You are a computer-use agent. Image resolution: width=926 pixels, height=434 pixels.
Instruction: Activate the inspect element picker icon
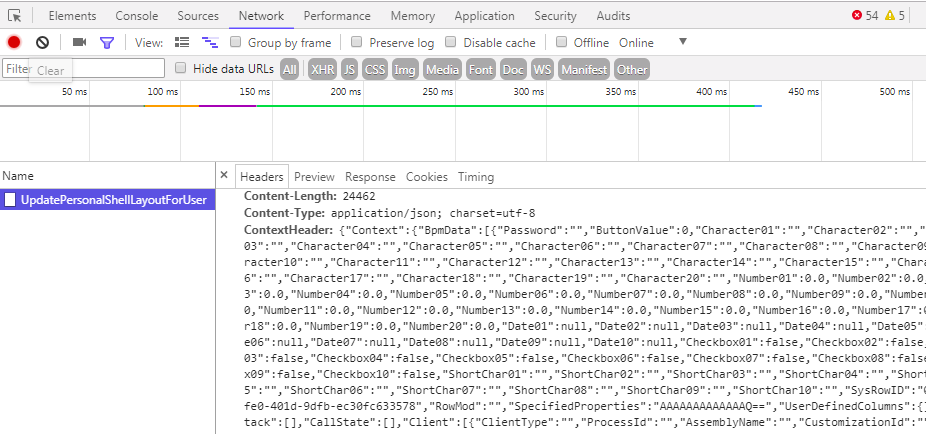[15, 16]
